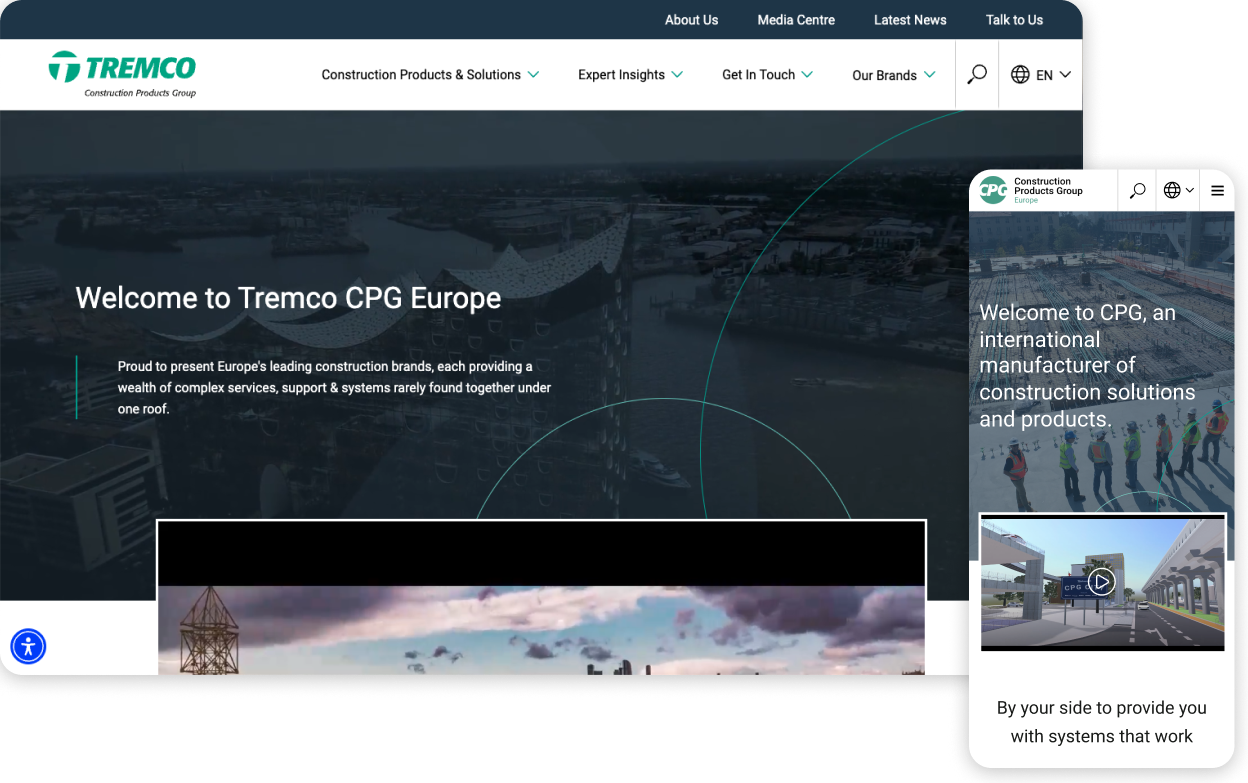Open search in the mobile CPG header
Viewport: 1248px width, 783px height.
(x=1136, y=190)
